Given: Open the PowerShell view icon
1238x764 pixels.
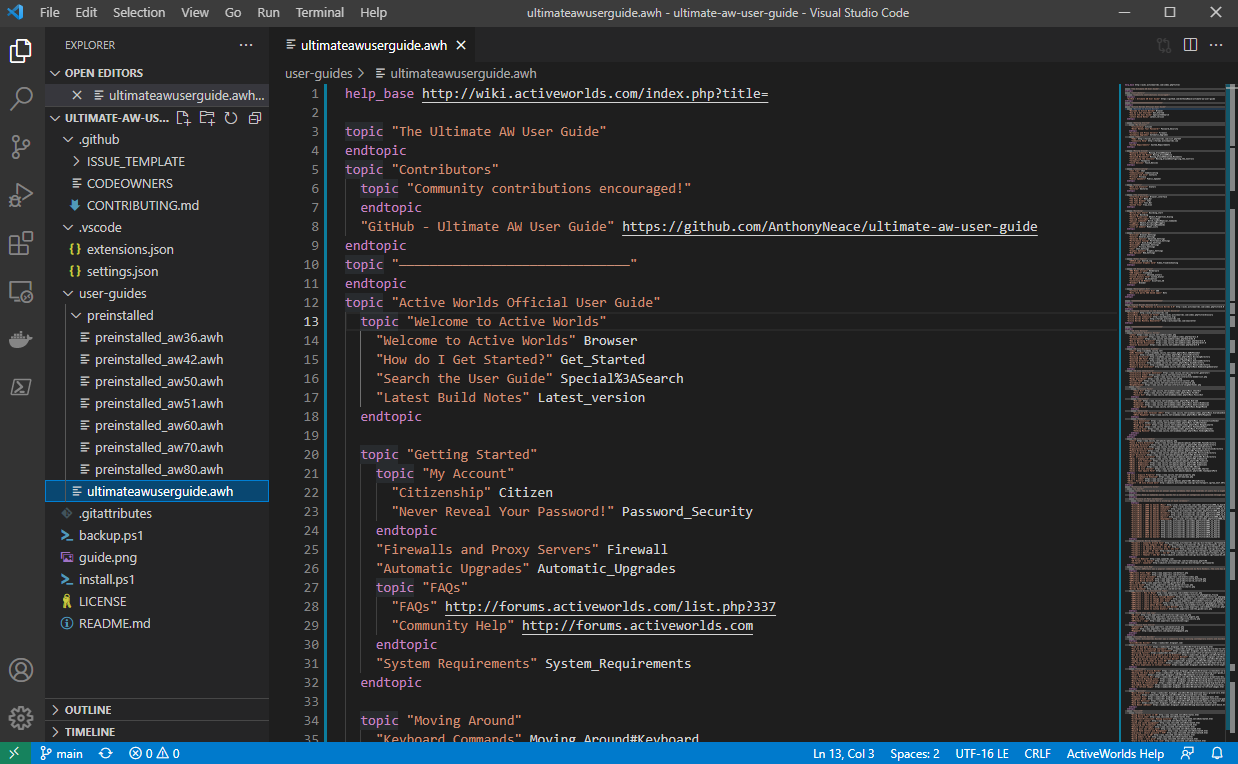Looking at the screenshot, I should click(x=22, y=387).
